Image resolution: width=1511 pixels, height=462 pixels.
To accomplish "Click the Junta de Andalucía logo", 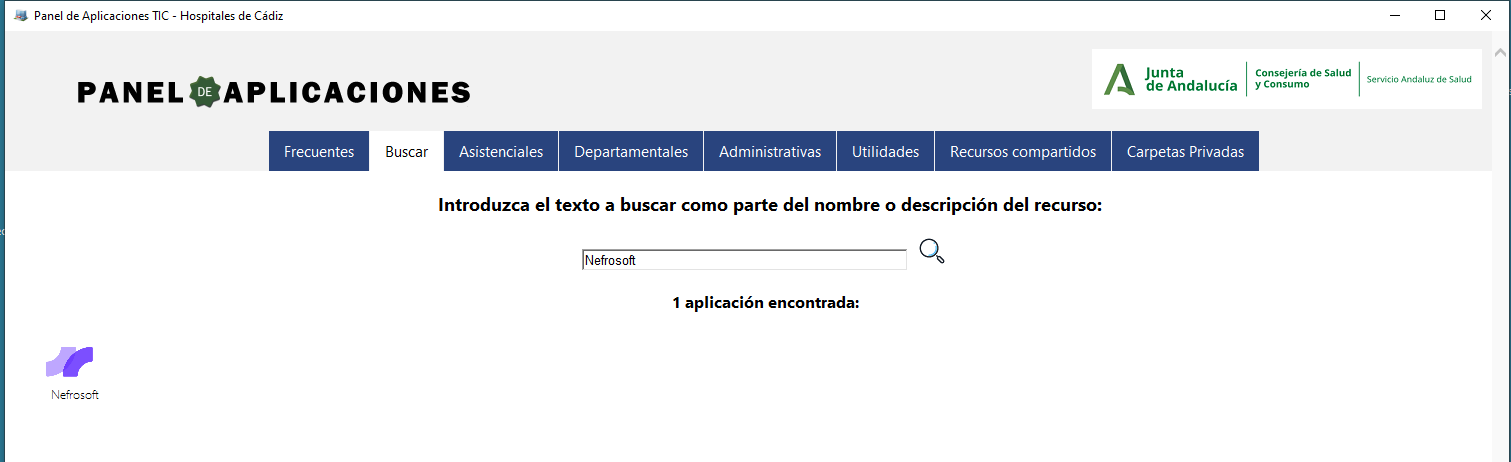I will [1171, 79].
